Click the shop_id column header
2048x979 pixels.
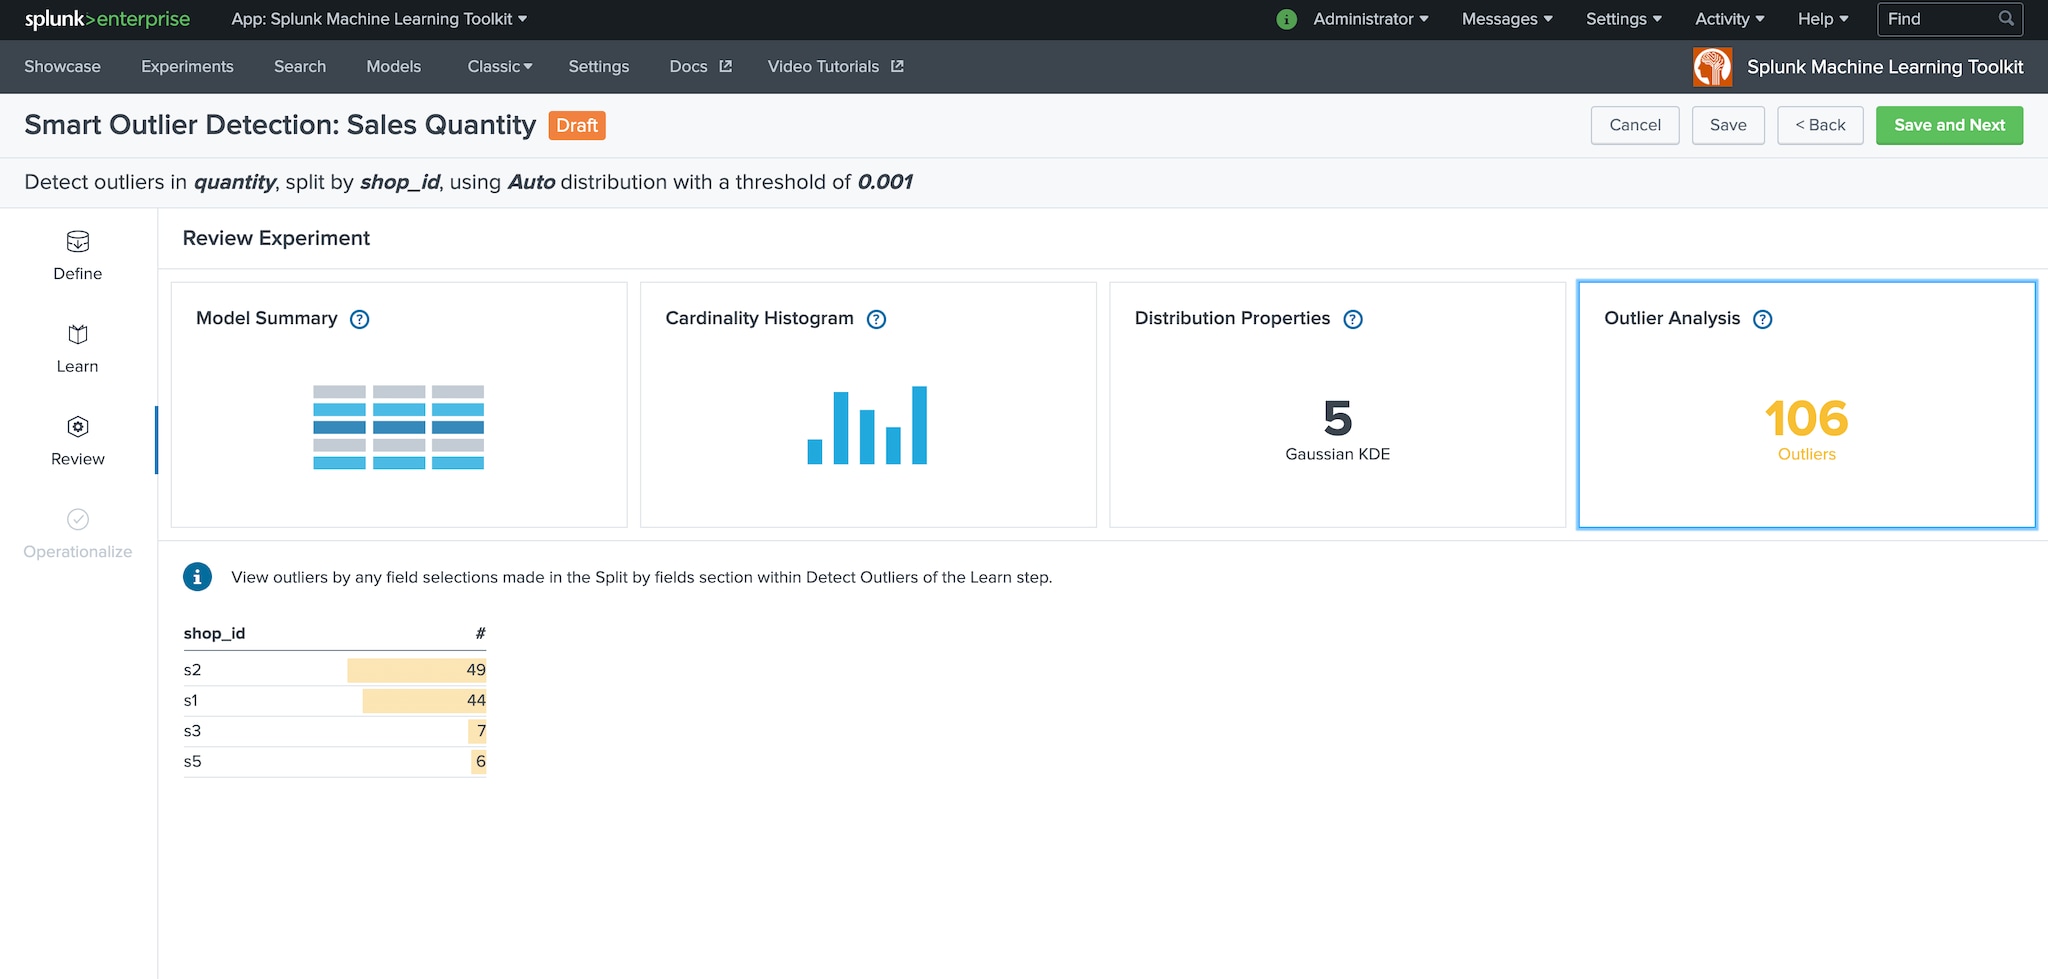(214, 633)
